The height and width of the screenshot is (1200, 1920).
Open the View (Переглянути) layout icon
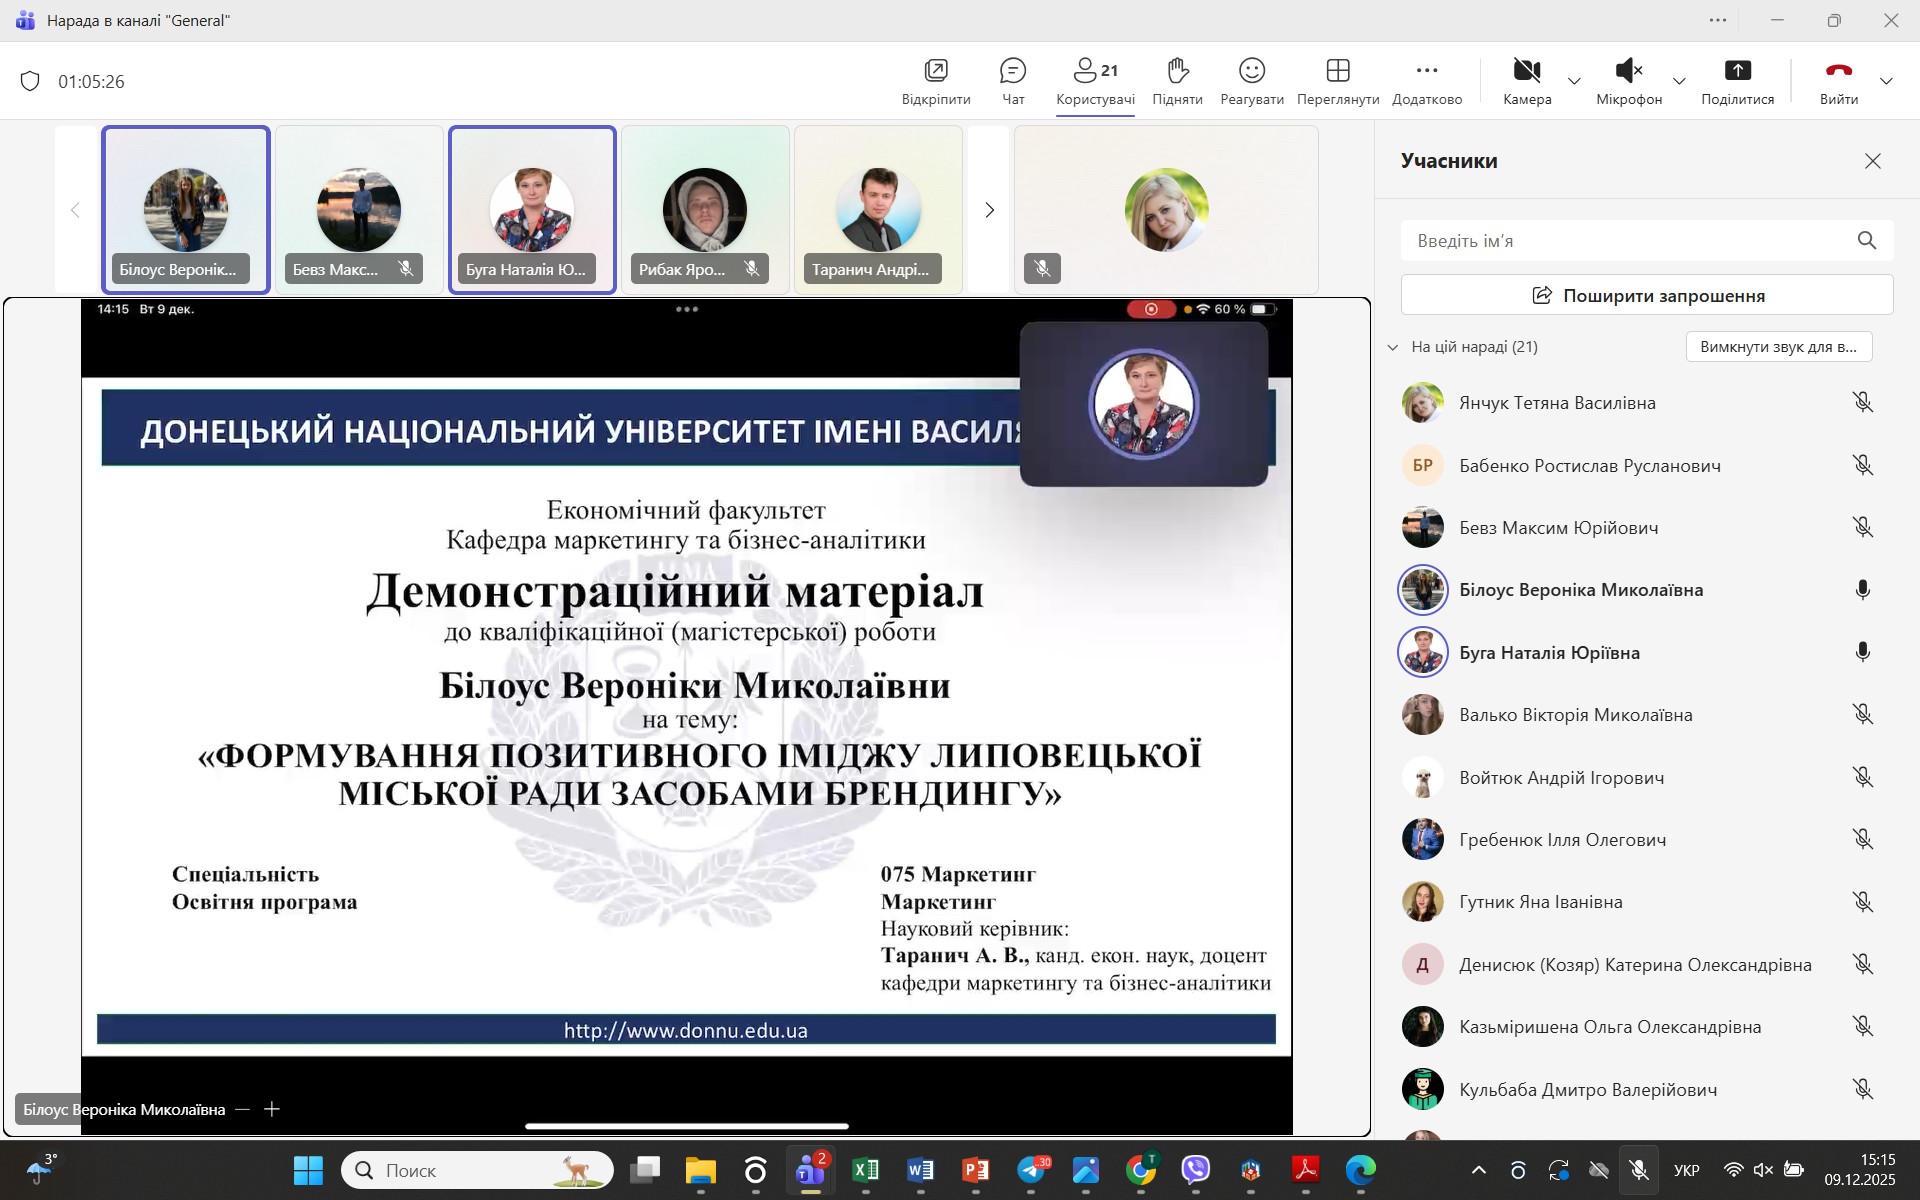click(x=1337, y=71)
